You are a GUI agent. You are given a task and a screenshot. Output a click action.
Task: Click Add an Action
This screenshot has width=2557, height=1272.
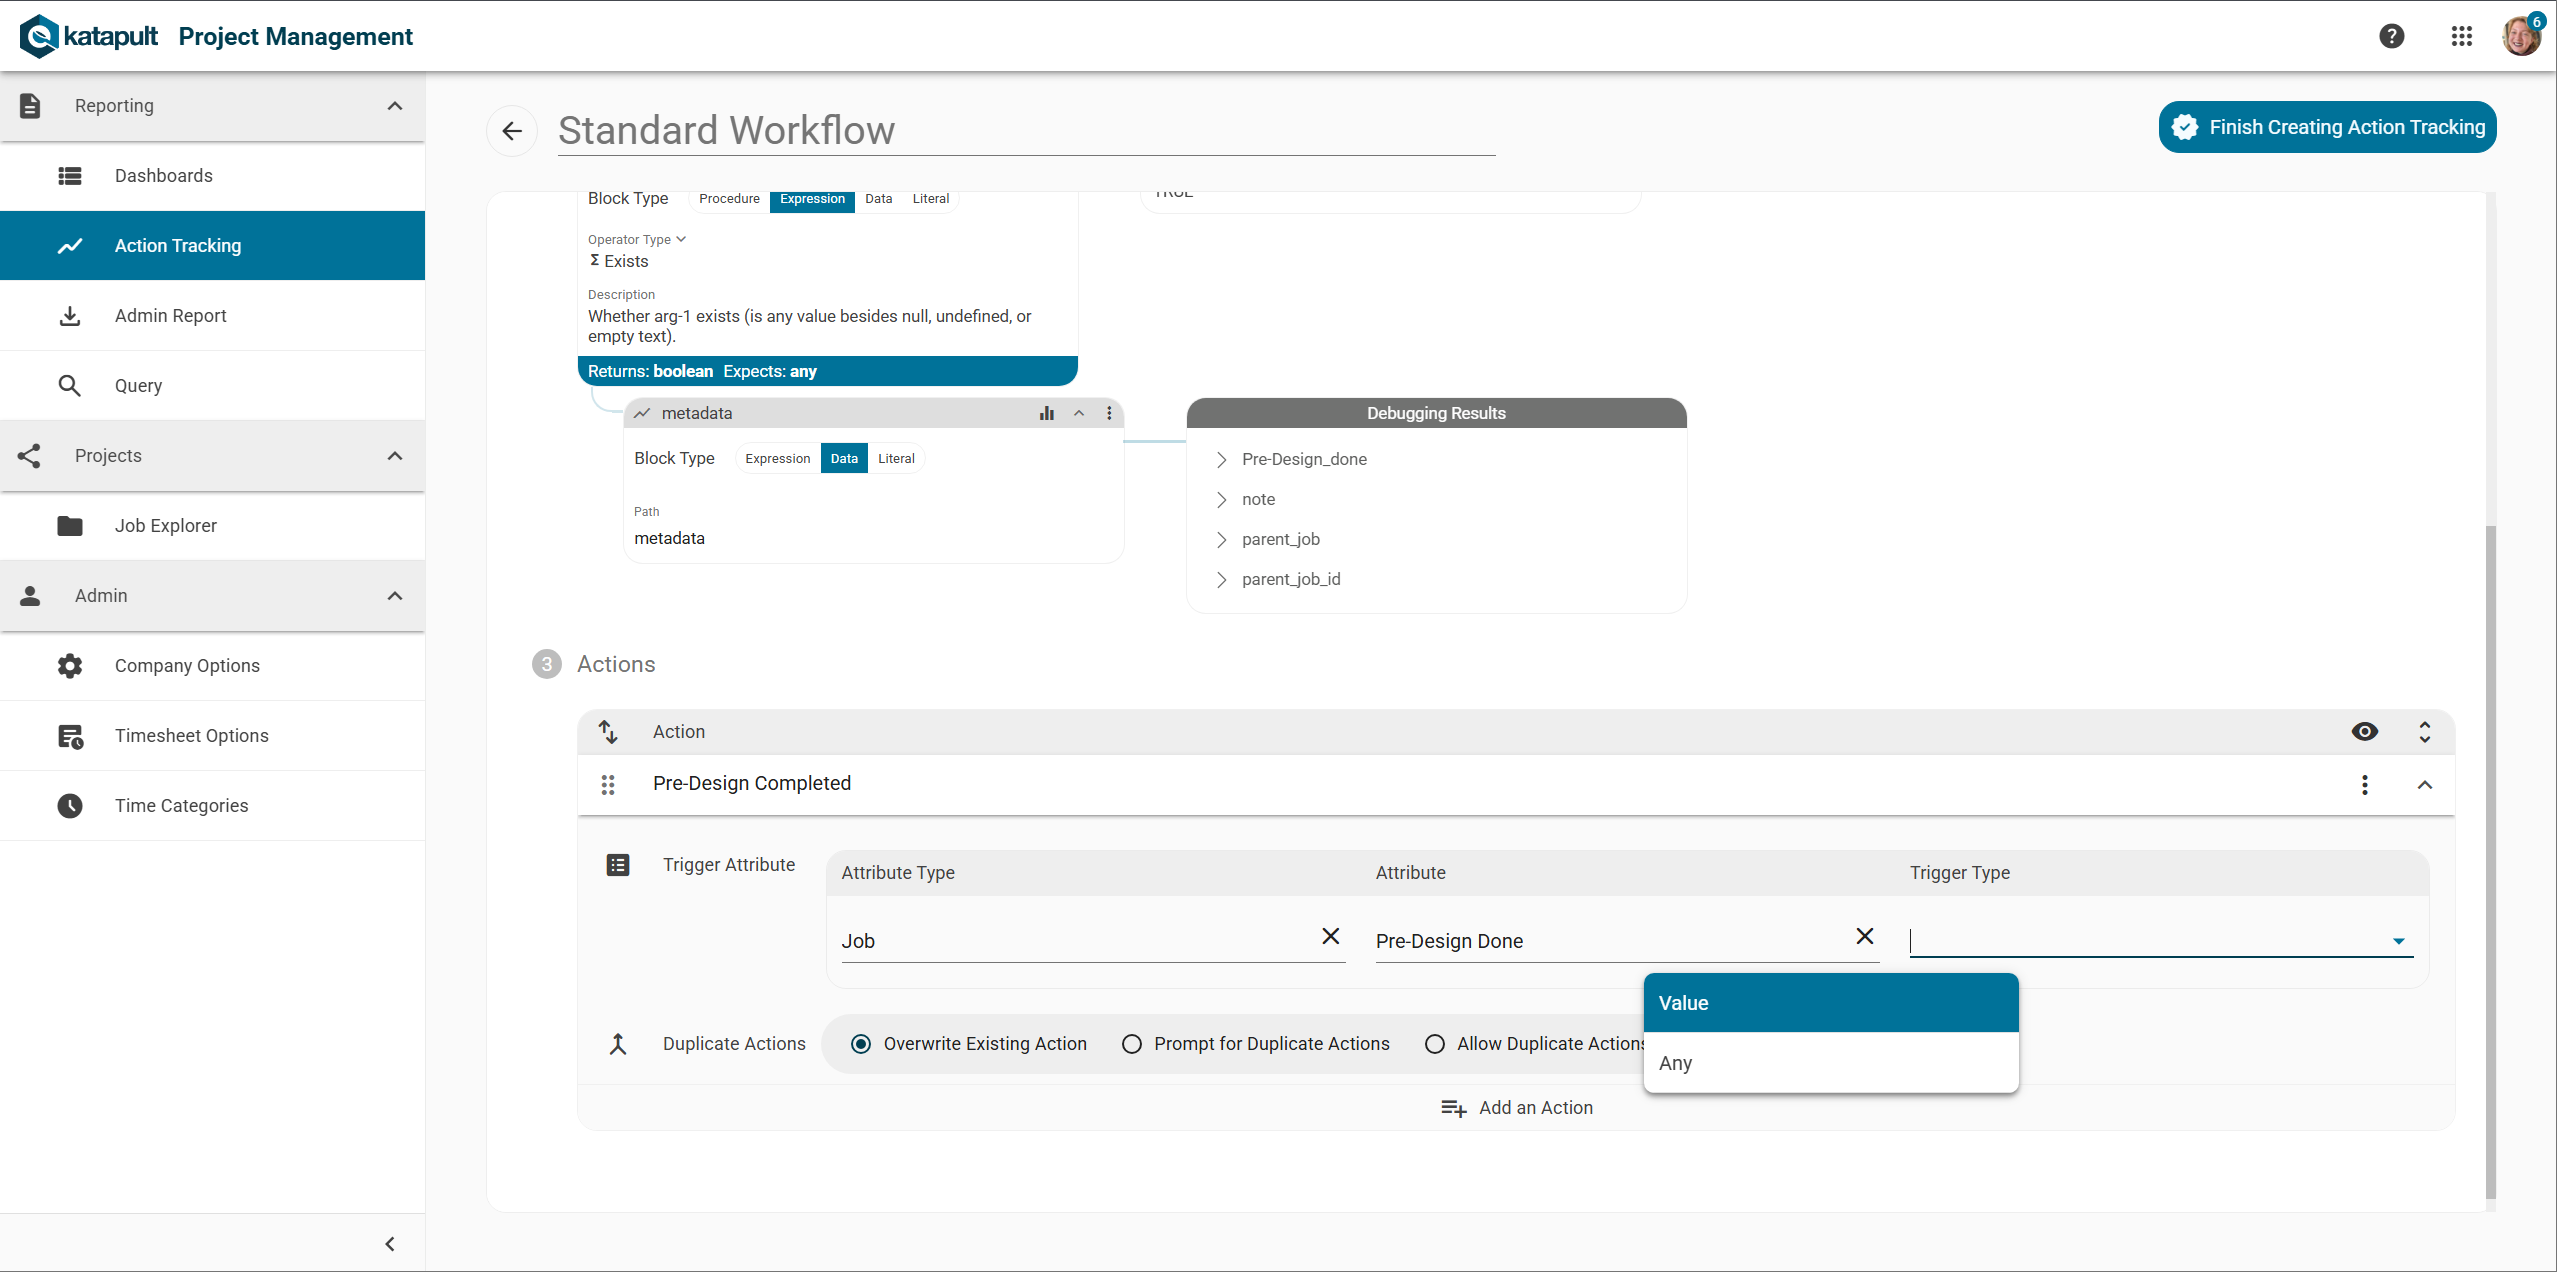1516,1108
